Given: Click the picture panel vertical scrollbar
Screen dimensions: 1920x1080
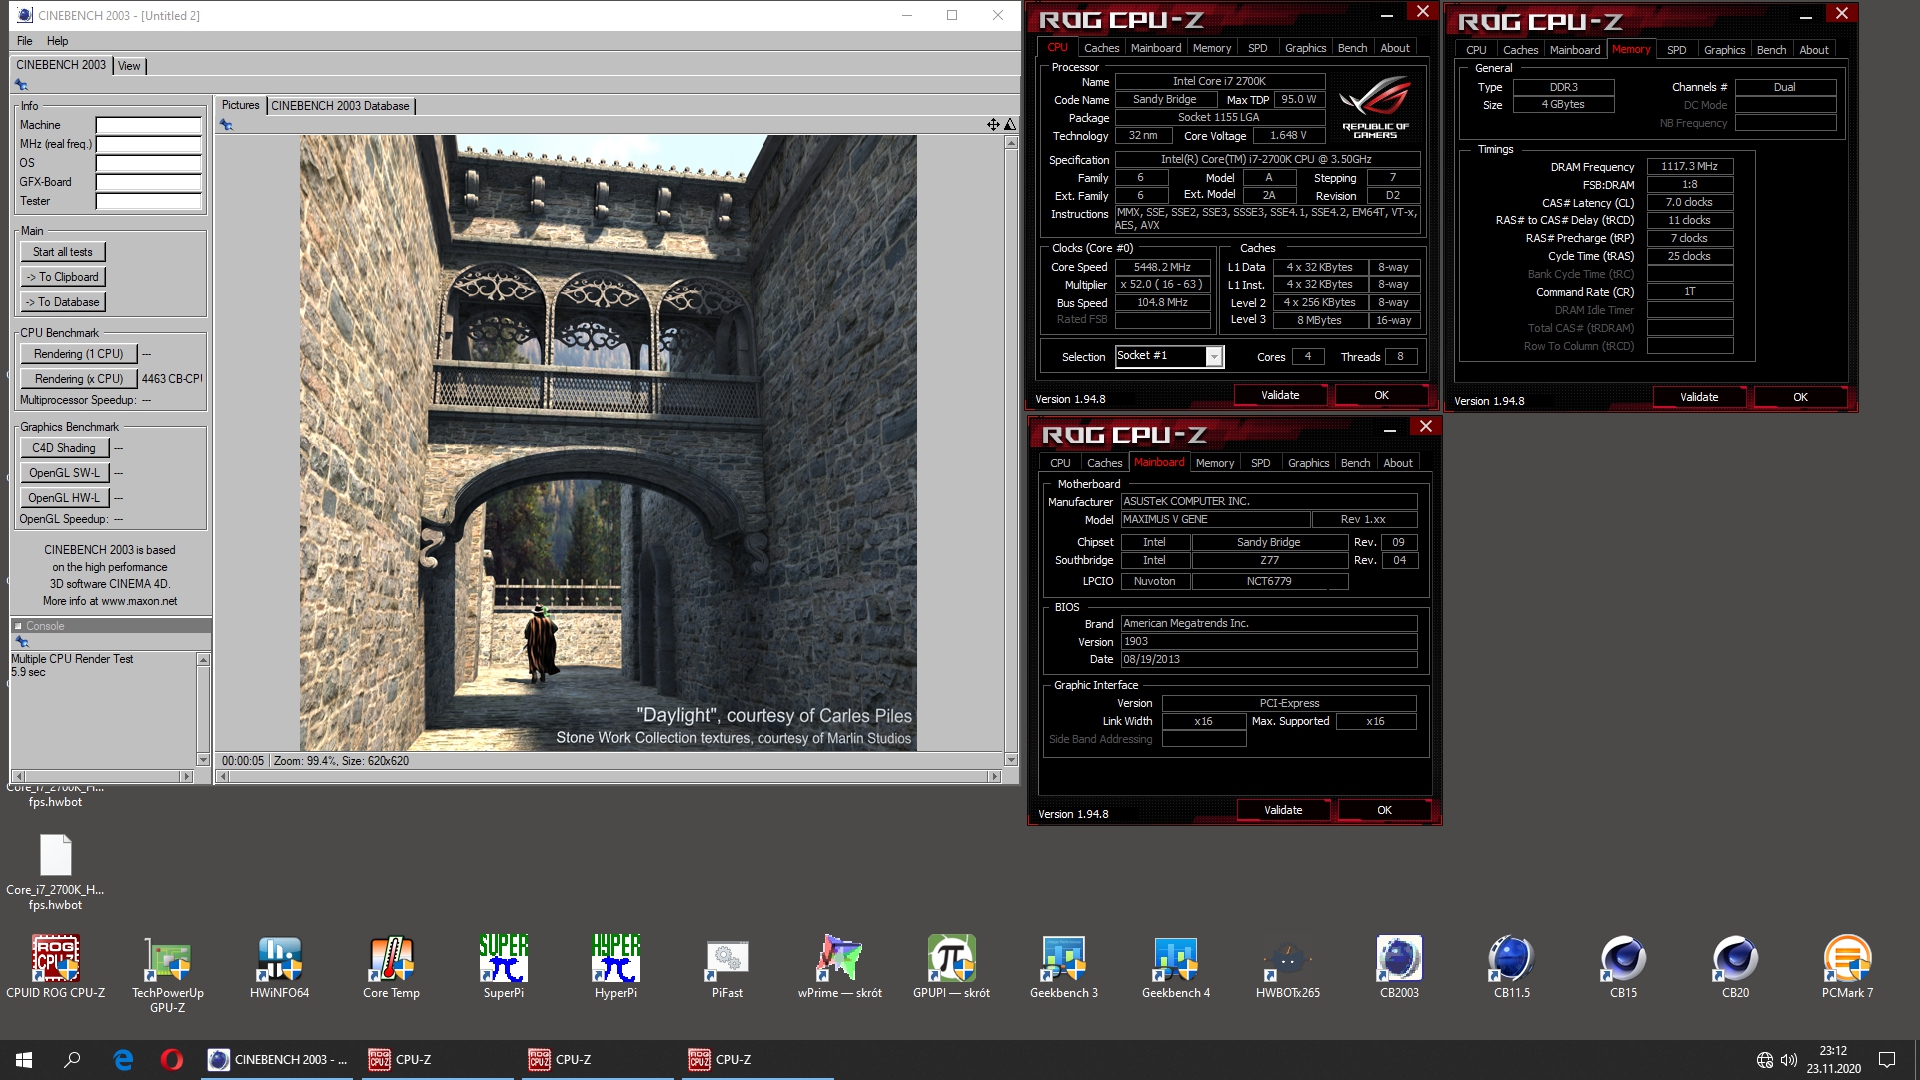Looking at the screenshot, I should 1011,450.
